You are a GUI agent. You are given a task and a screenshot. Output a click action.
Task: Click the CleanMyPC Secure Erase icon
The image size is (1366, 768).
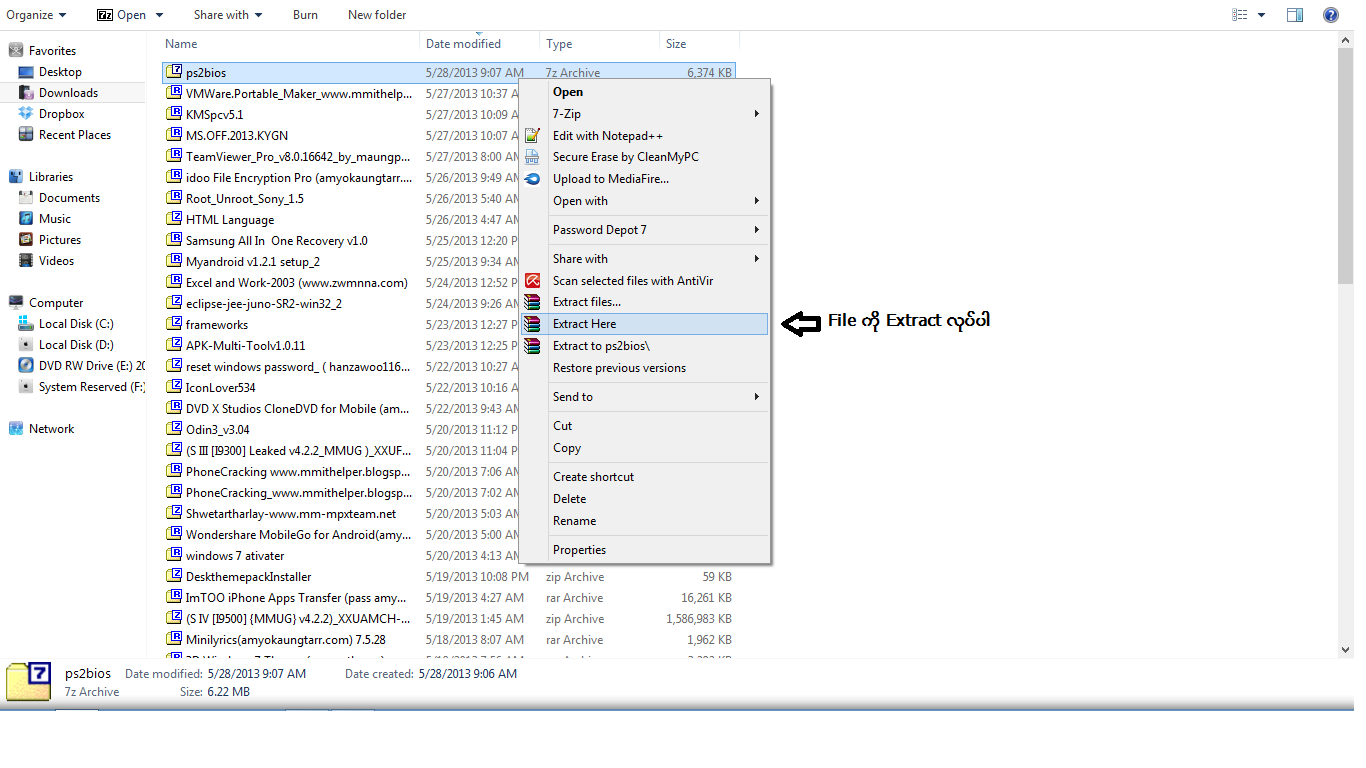pyautogui.click(x=533, y=157)
